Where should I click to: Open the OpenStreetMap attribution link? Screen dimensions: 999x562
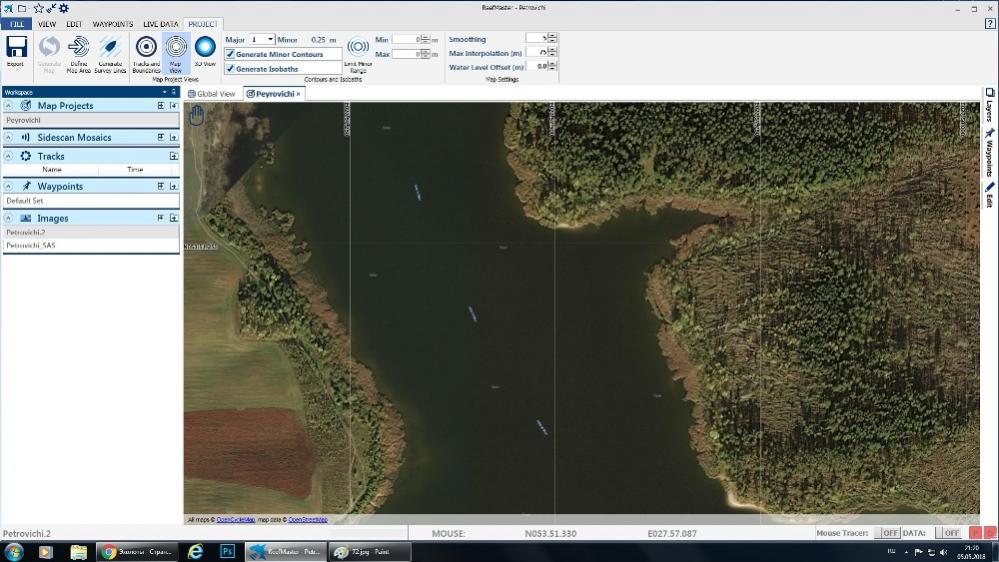308,520
